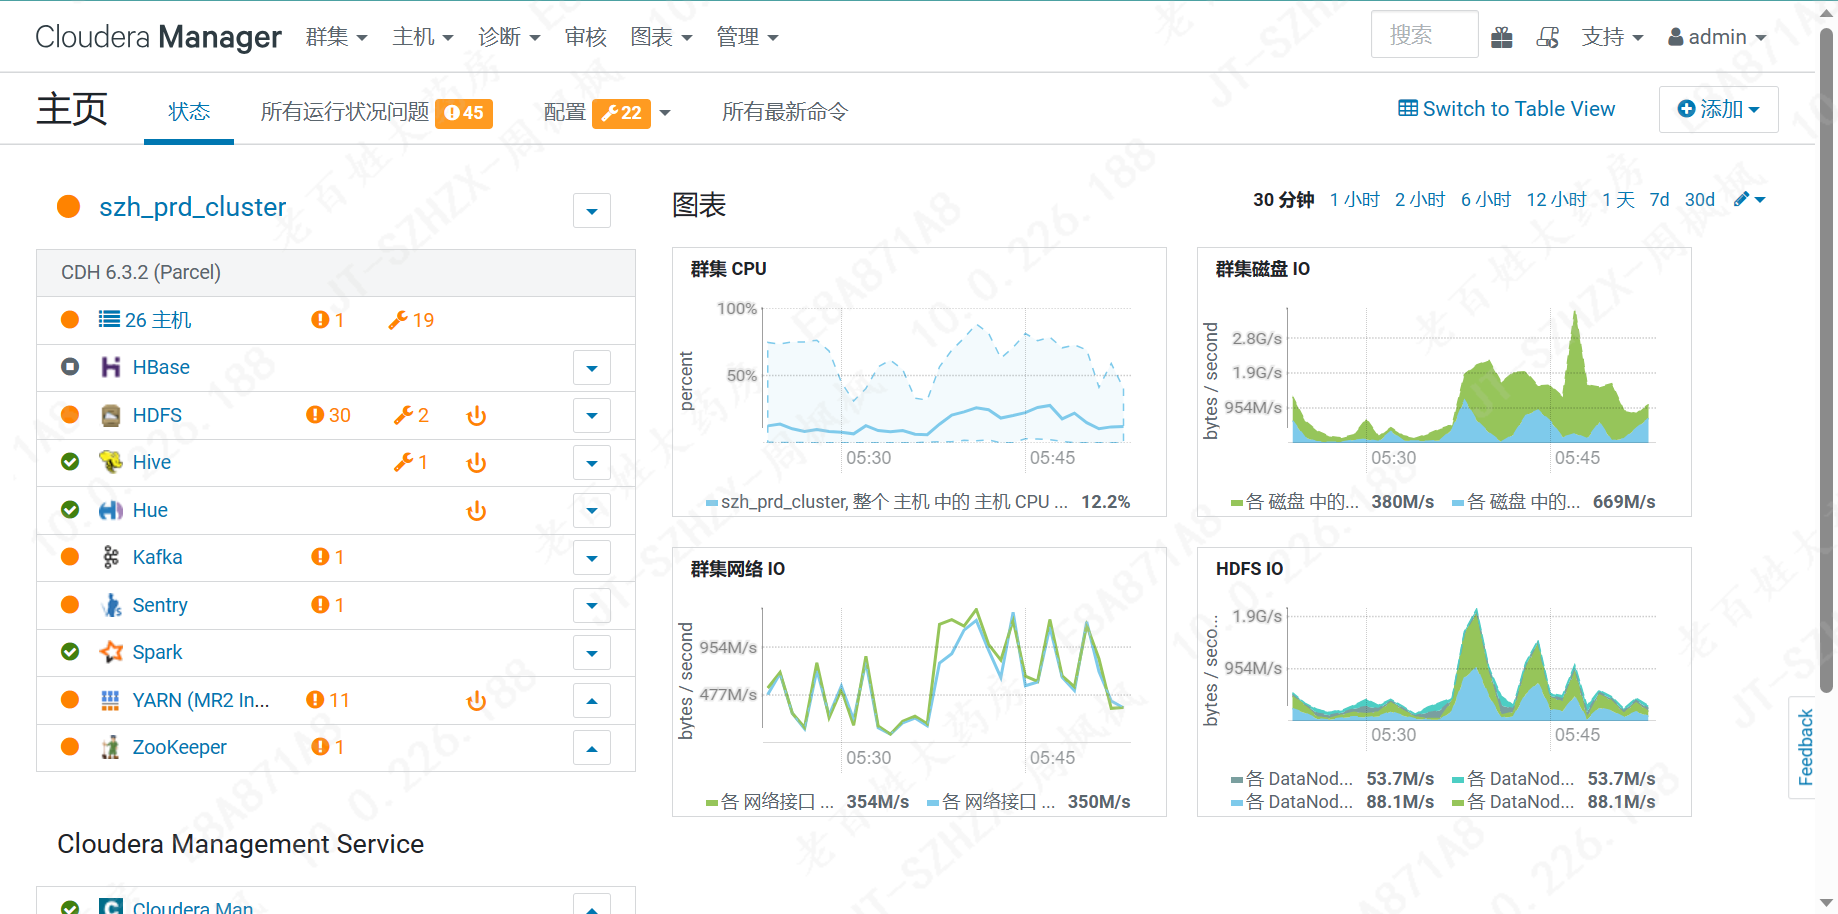This screenshot has width=1838, height=914.
Task: Click HDFS restart-needed power icon
Action: coord(476,416)
